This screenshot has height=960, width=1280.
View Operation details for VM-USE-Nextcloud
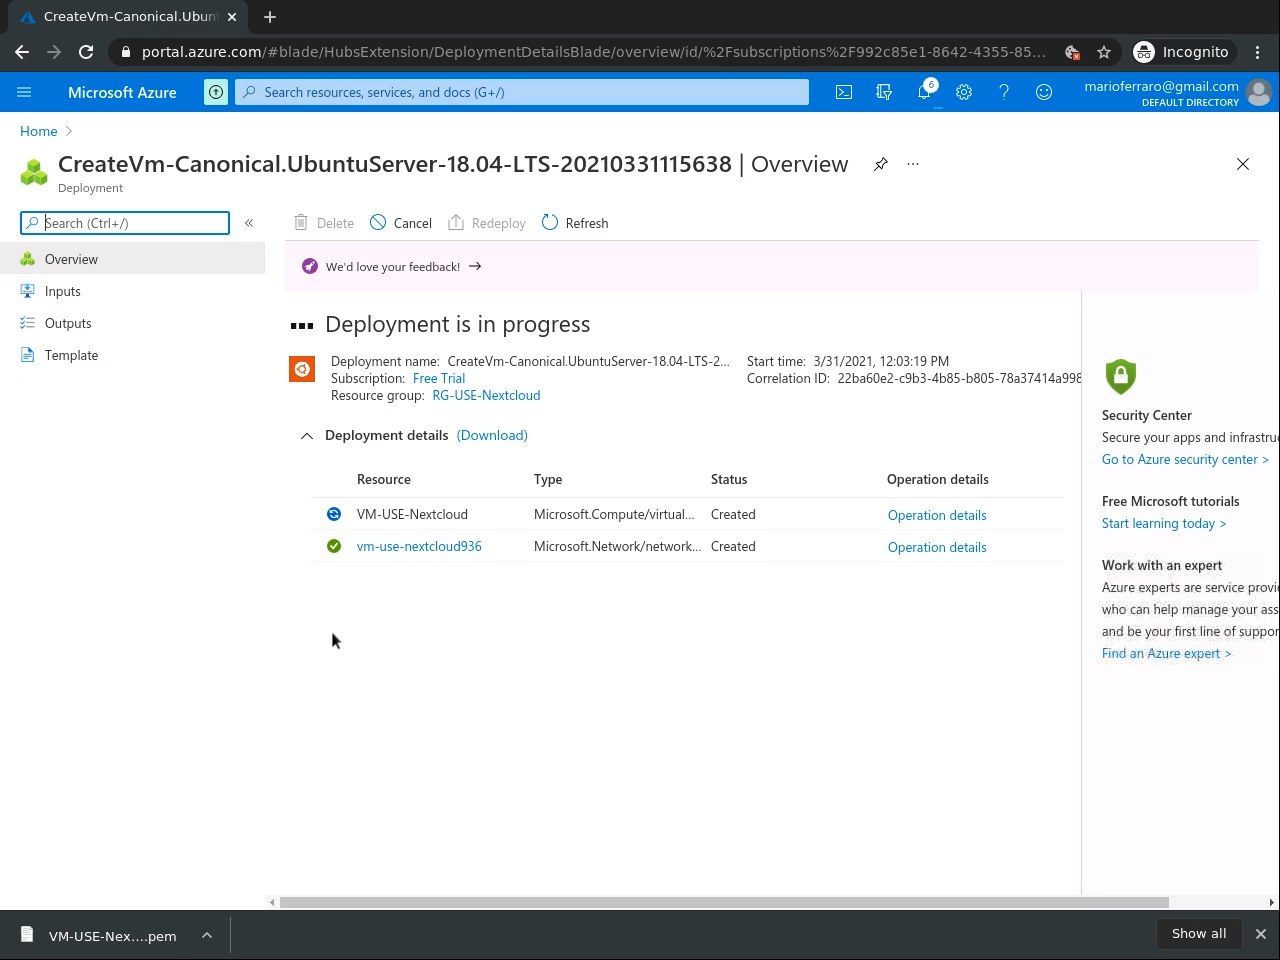[937, 515]
